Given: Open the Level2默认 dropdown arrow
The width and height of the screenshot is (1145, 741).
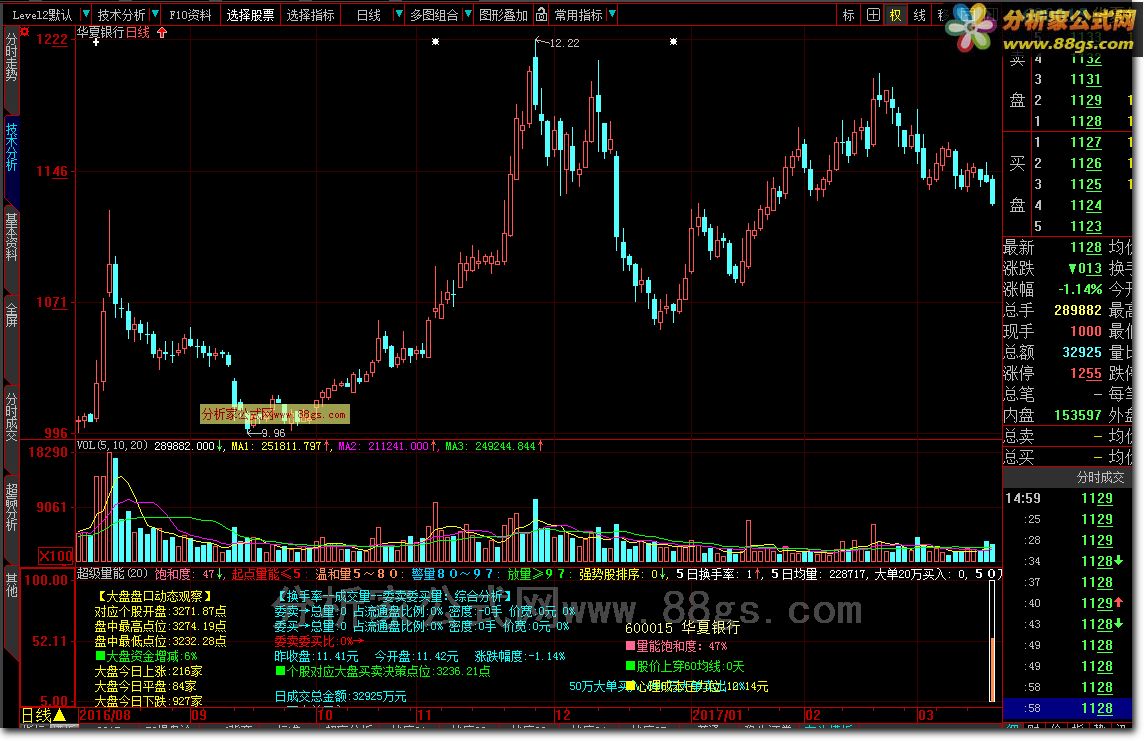Looking at the screenshot, I should click(x=86, y=15).
